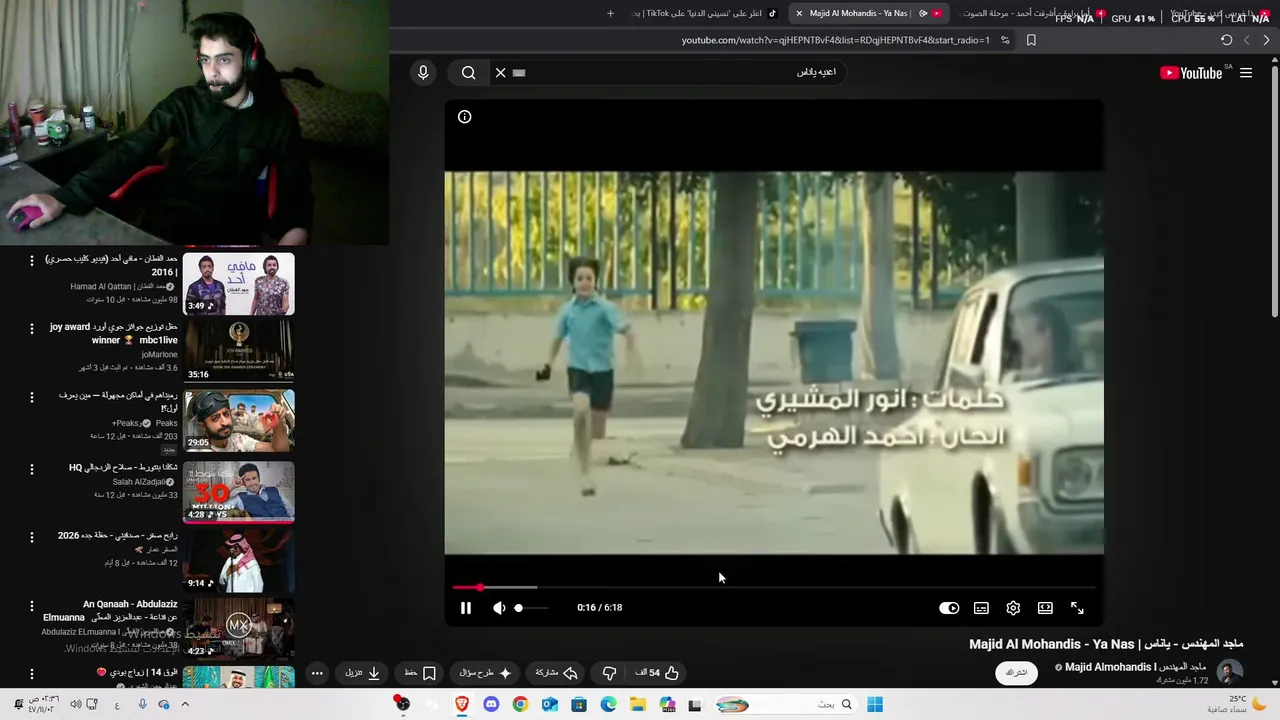Open options menu for An Qanaah video
The width and height of the screenshot is (1280, 720).
click(x=31, y=605)
